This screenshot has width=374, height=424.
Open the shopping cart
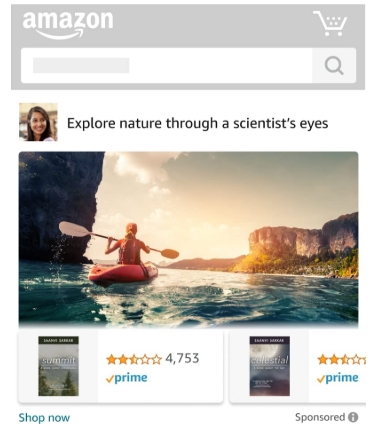tap(330, 23)
